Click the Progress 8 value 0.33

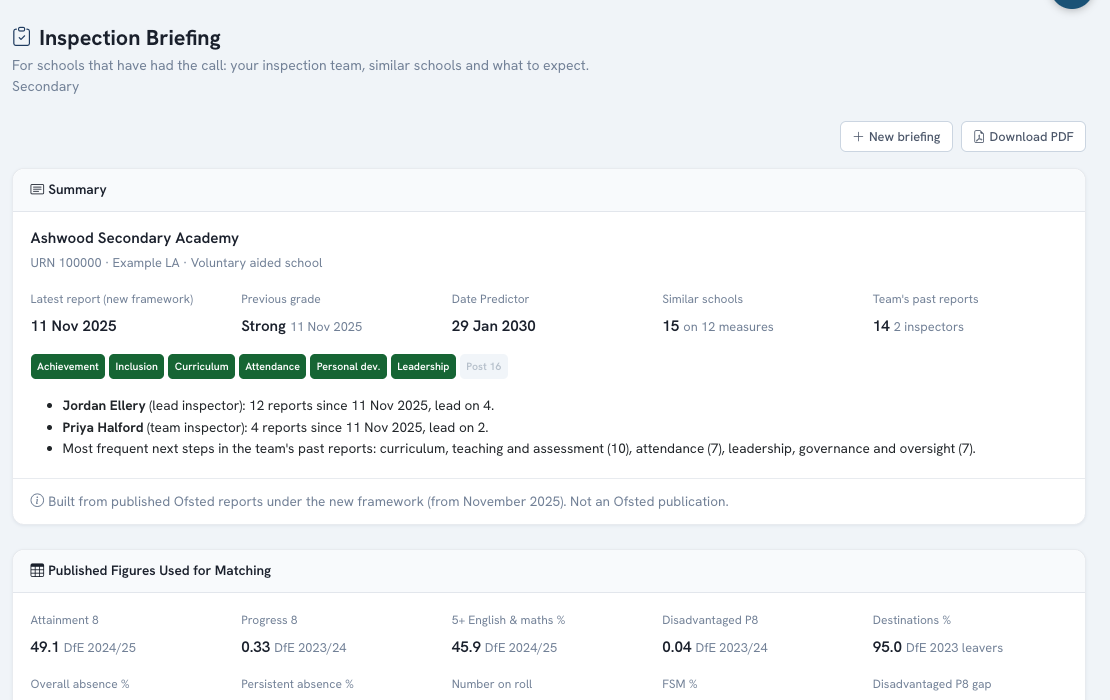[x=256, y=647]
